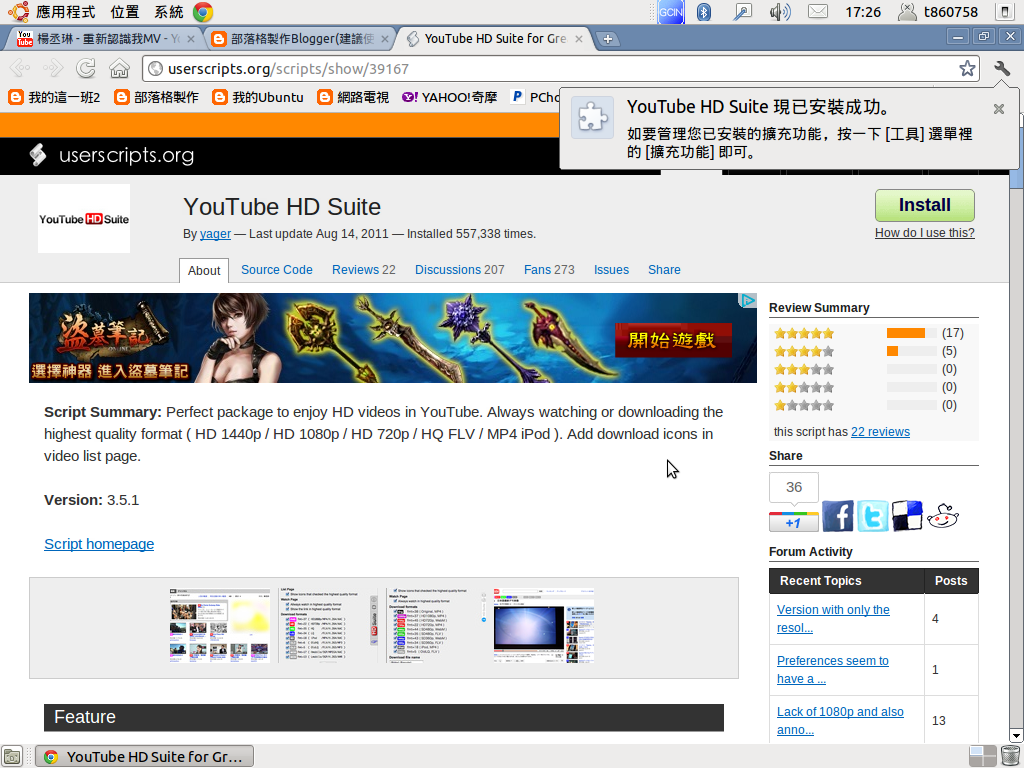Open a new browser tab
Image resolution: width=1024 pixels, height=768 pixels.
[607, 39]
